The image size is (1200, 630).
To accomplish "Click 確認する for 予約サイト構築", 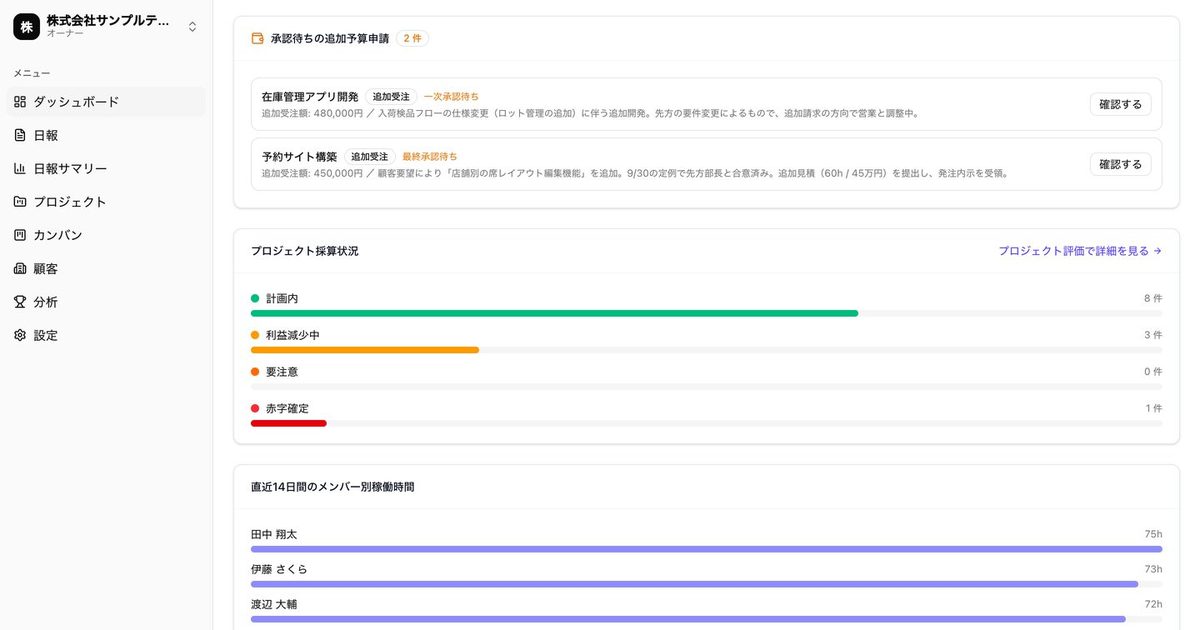I will (x=1120, y=164).
